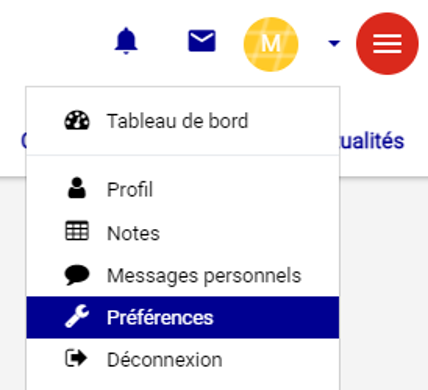
Task: Choose the highlighted Préférences entry
Action: pos(183,317)
